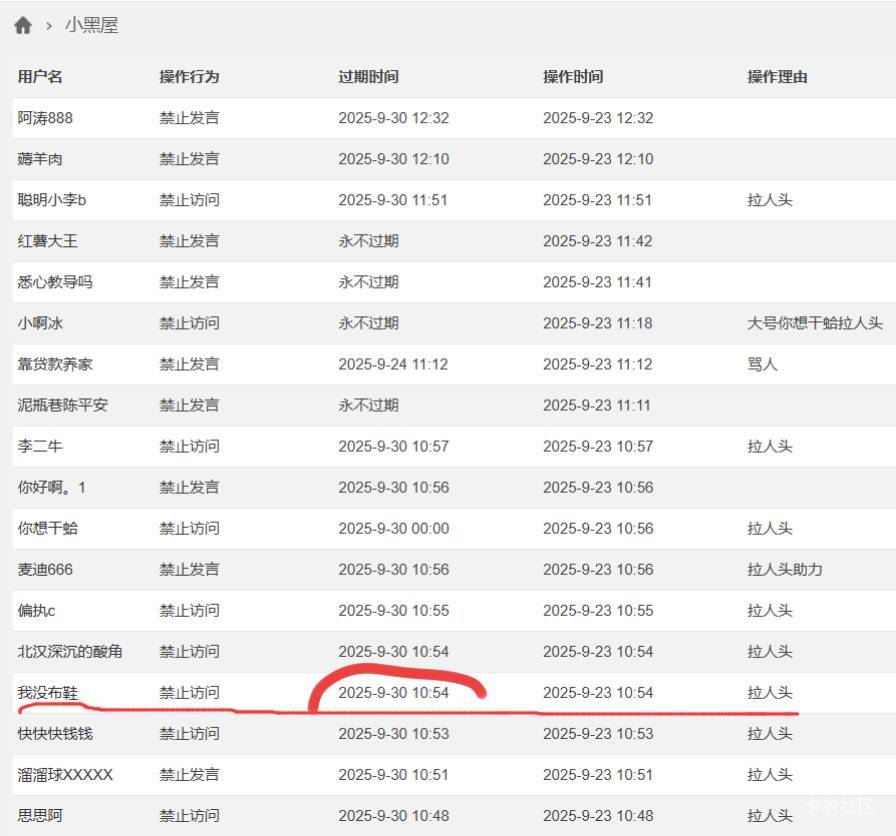Click the 过期时间 column header

pyautogui.click(x=368, y=77)
